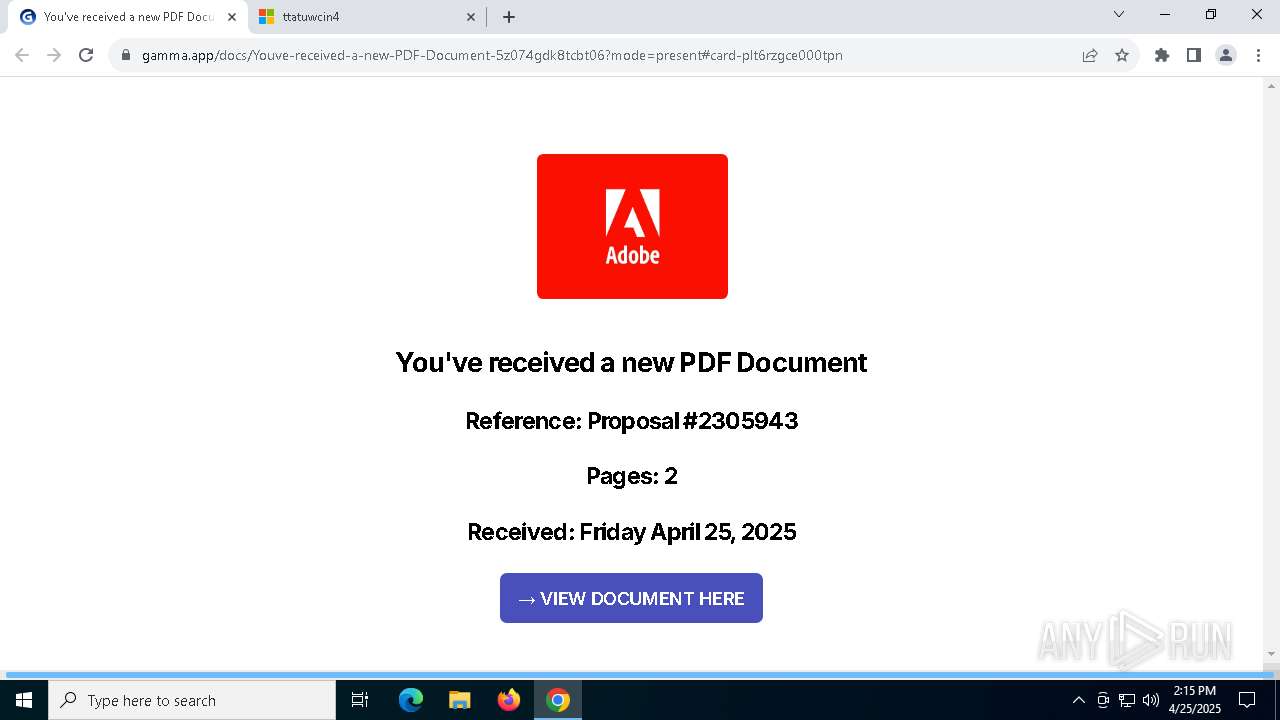Open File Explorer from taskbar
This screenshot has width=1280, height=720.
click(459, 700)
